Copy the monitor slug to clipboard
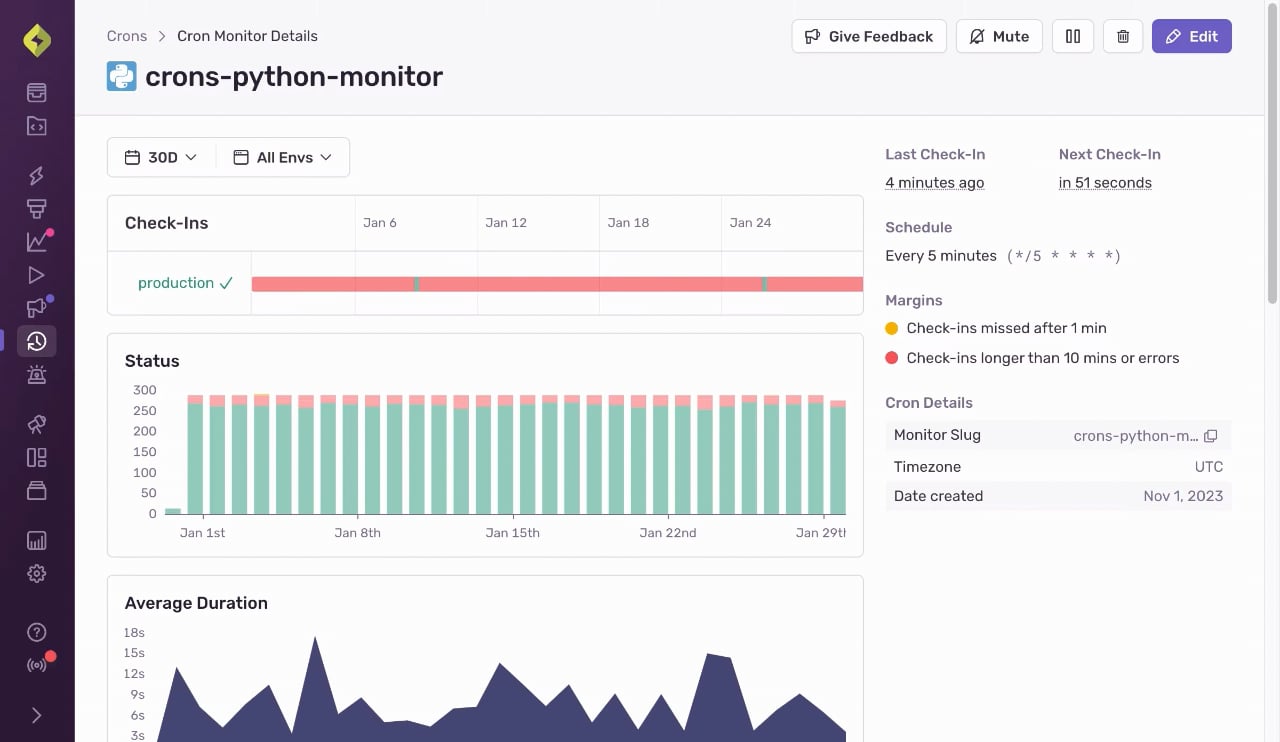 1211,436
